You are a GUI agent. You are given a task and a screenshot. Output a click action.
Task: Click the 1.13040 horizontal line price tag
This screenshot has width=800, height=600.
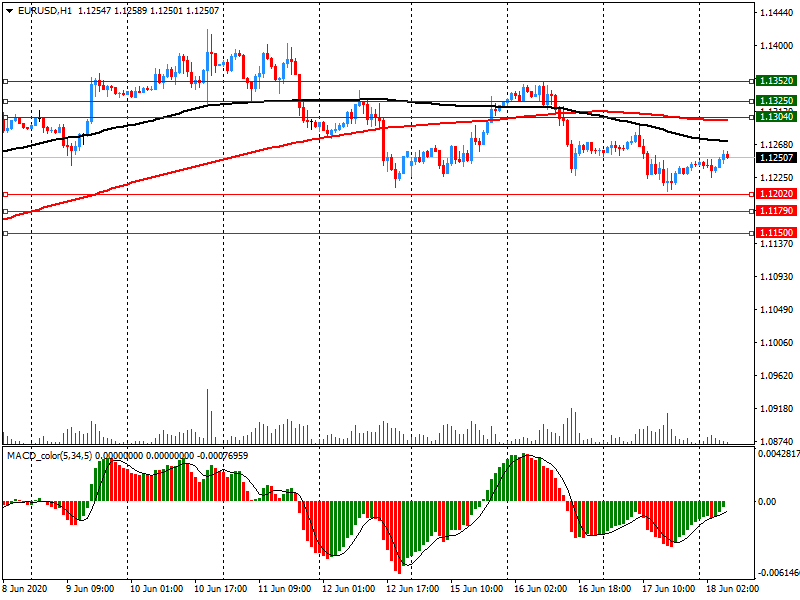point(775,117)
